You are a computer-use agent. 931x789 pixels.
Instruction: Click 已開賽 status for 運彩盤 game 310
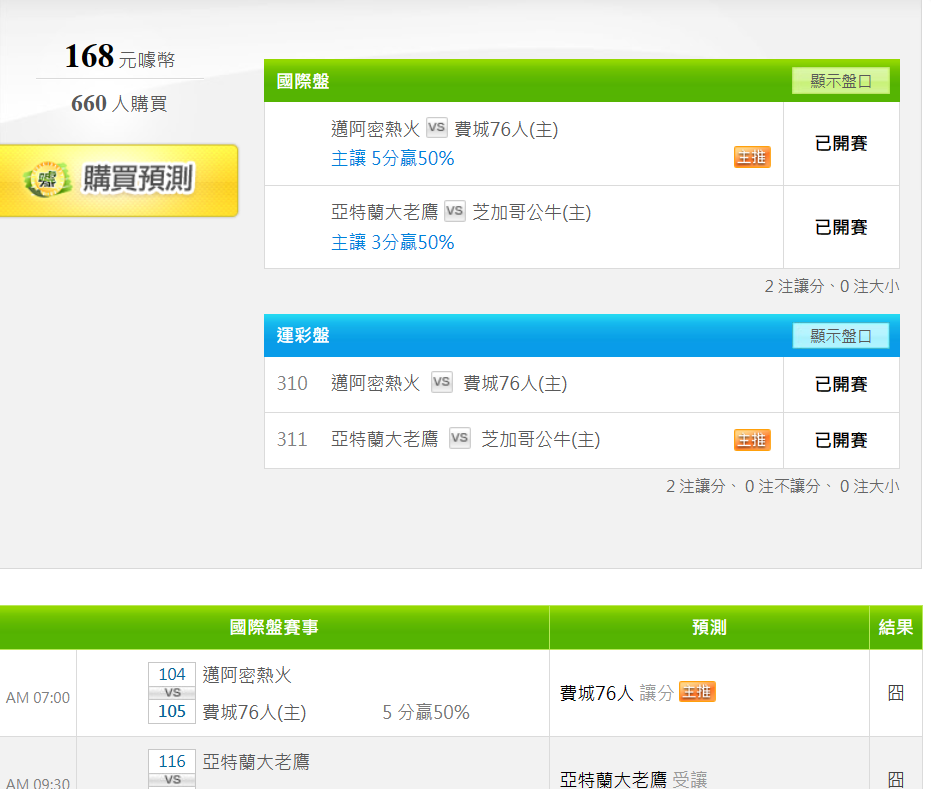coord(841,385)
